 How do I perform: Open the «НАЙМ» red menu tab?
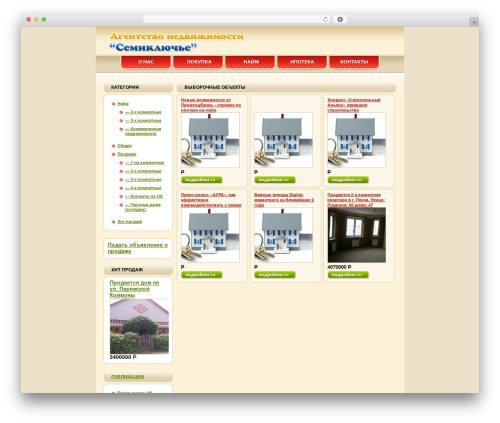pos(250,62)
